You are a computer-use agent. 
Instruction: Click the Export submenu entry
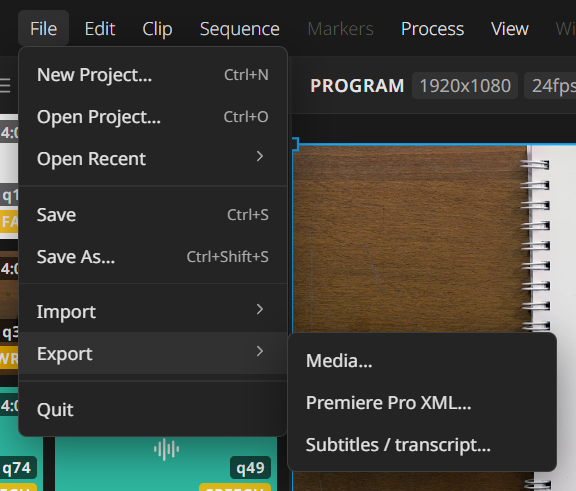point(153,353)
